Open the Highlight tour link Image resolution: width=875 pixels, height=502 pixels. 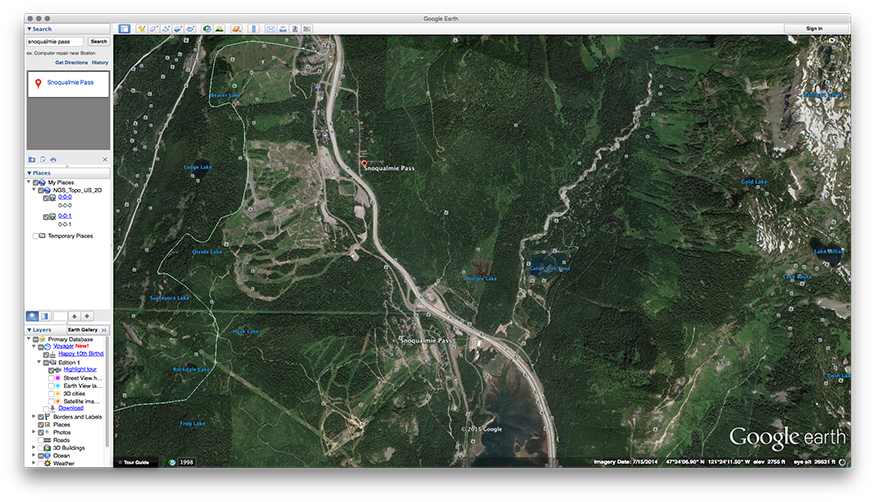(x=80, y=369)
